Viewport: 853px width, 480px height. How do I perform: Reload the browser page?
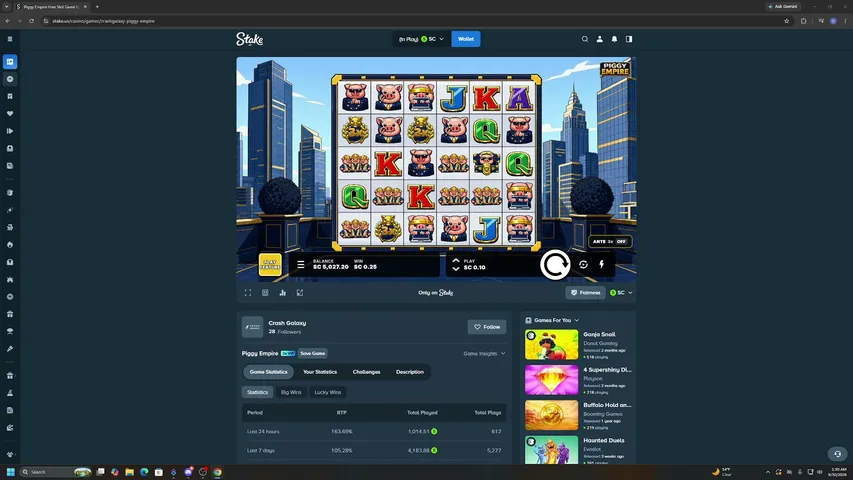point(32,21)
